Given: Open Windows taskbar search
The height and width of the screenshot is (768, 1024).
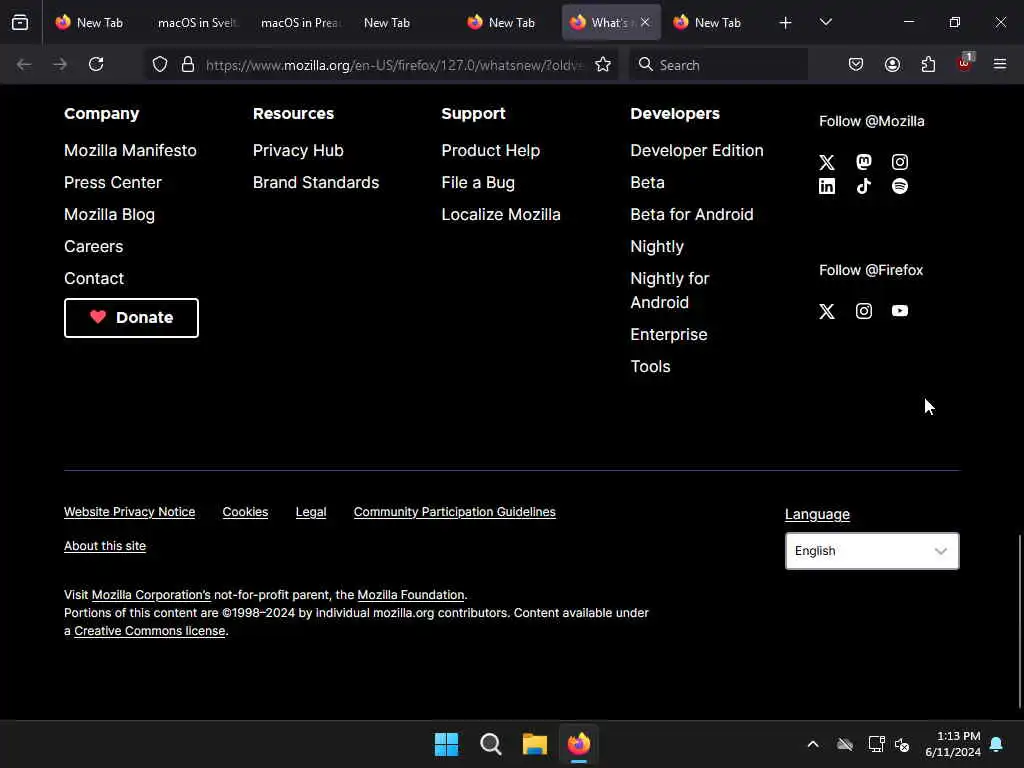Looking at the screenshot, I should pos(490,744).
